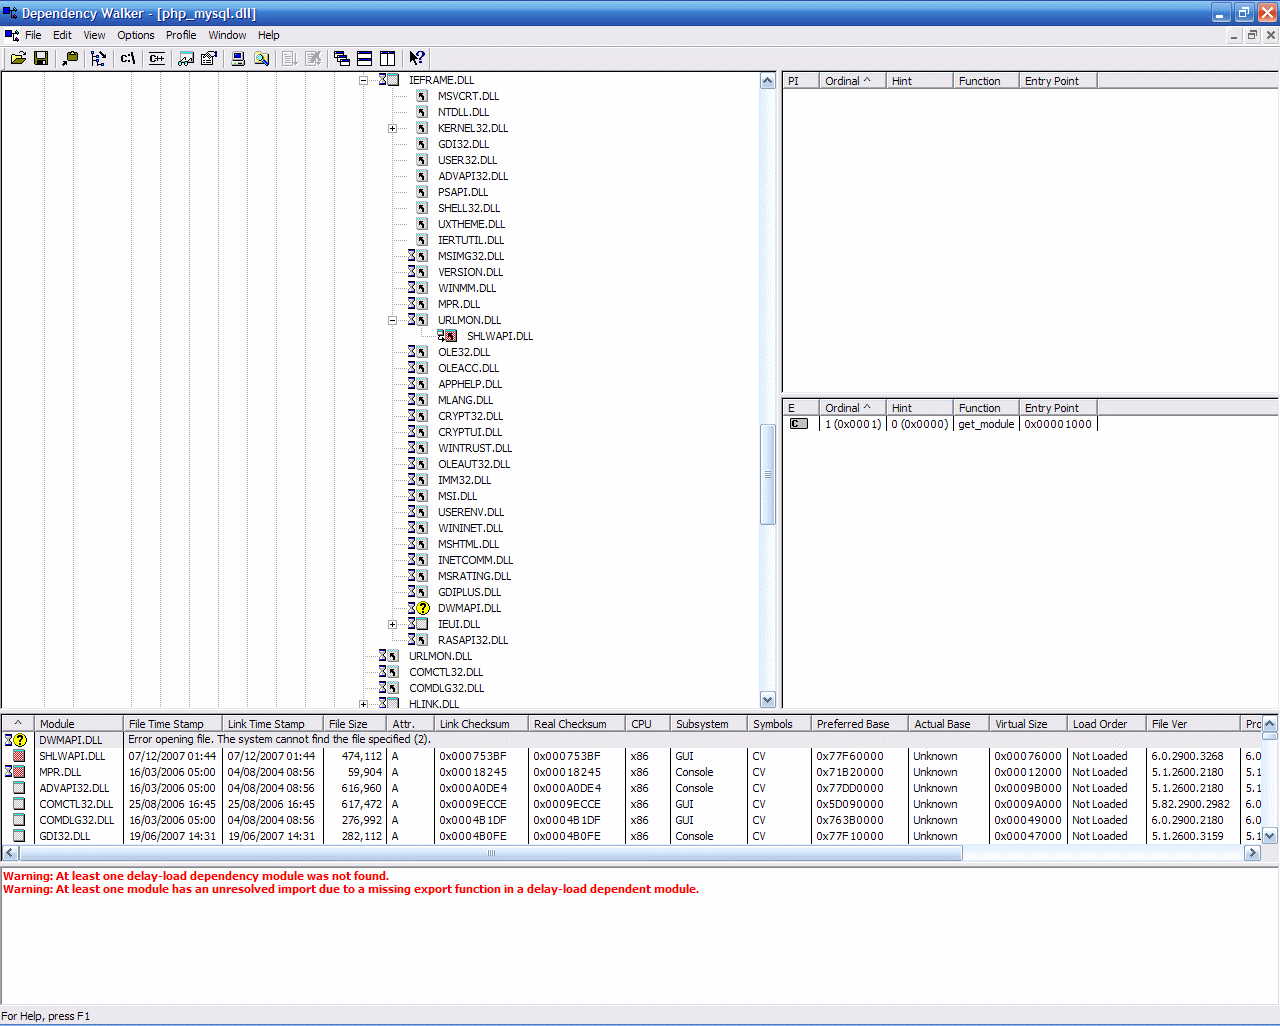The image size is (1280, 1026).
Task: Open Configure Module Search Order icon
Action: [260, 58]
